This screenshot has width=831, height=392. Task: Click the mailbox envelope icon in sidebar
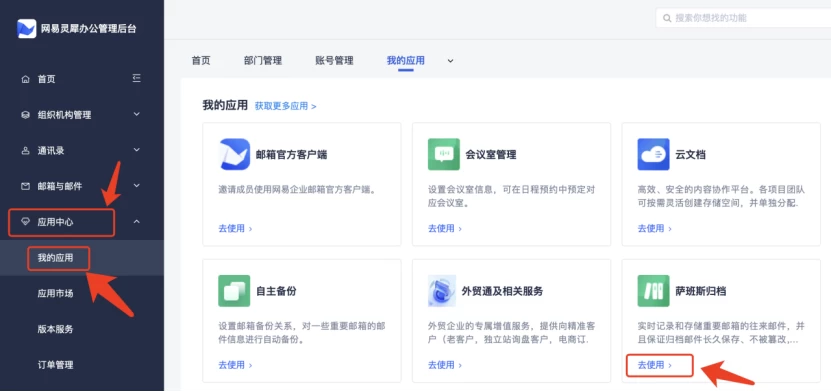[x=25, y=186]
